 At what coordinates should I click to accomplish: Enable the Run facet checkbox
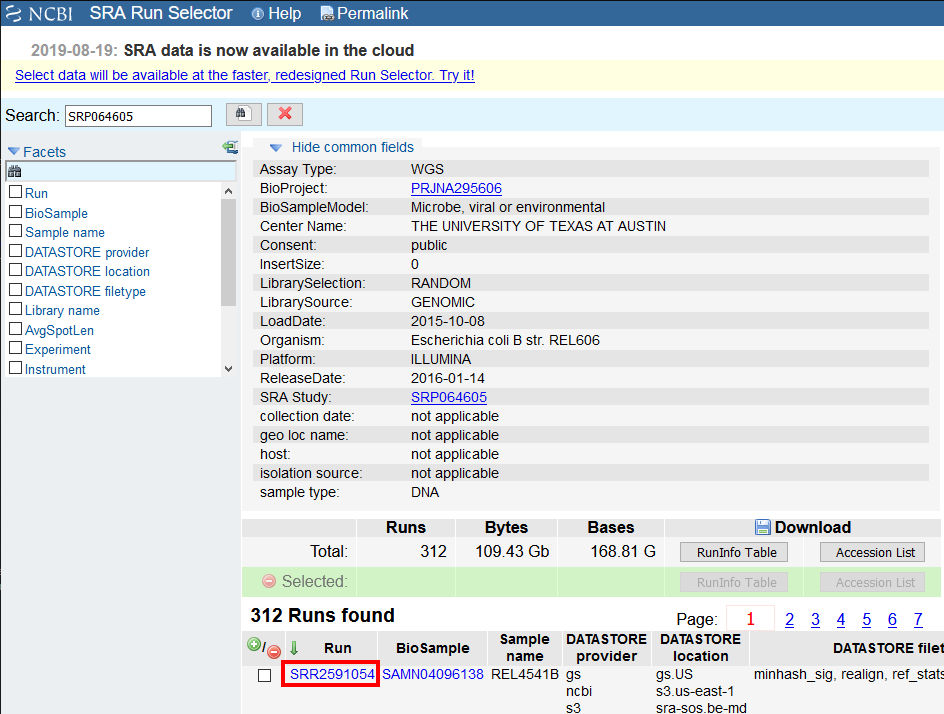pos(15,193)
